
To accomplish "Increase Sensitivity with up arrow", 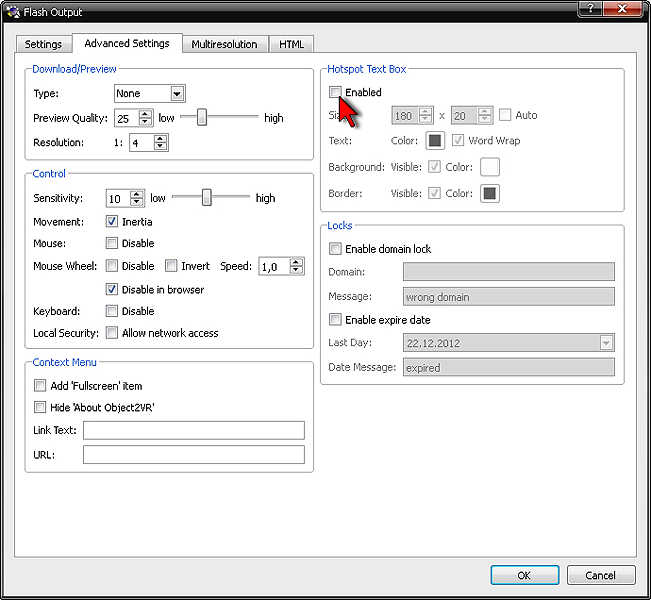I will pyautogui.click(x=137, y=194).
